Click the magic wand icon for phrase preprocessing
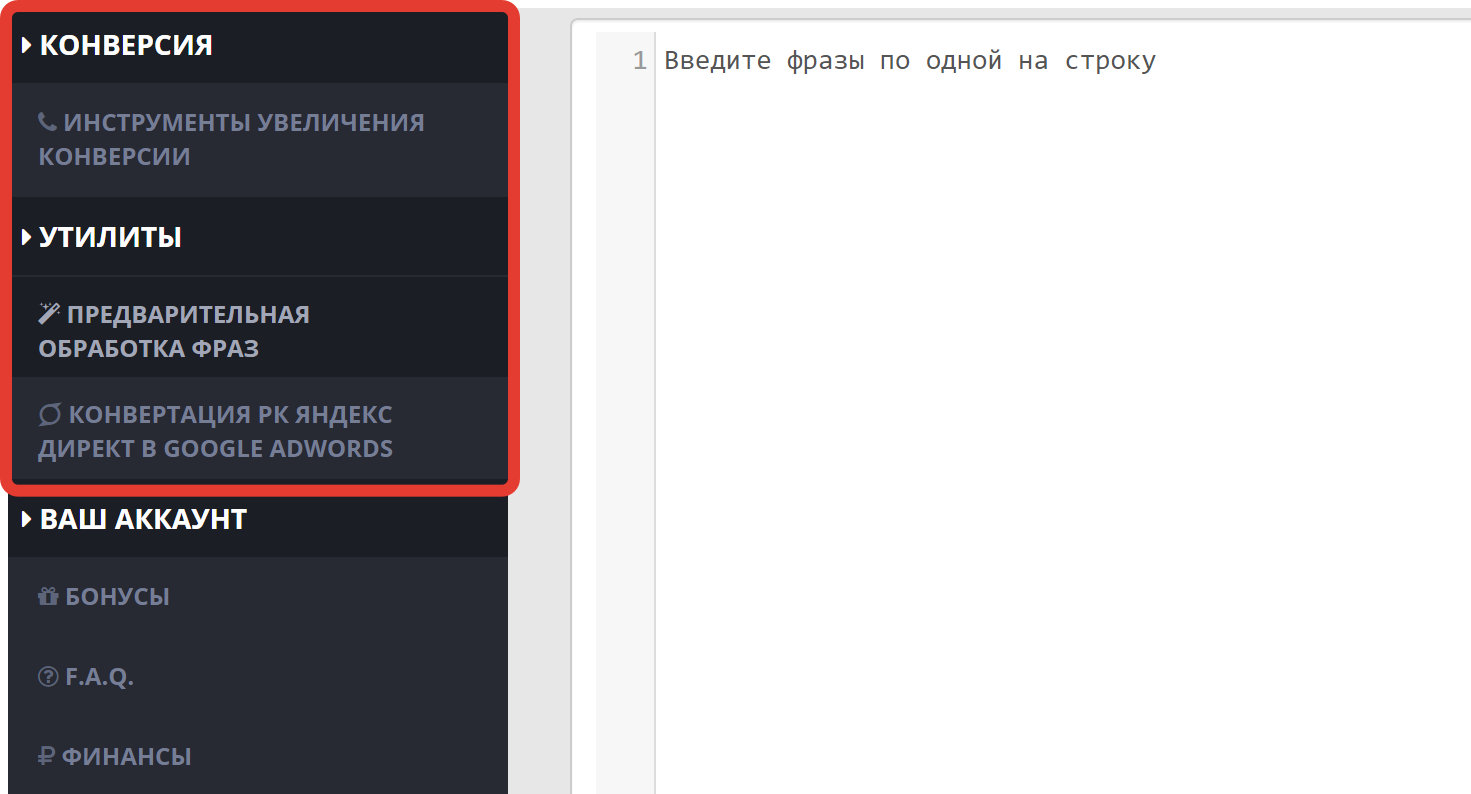This screenshot has height=794, width=1471. (x=49, y=313)
